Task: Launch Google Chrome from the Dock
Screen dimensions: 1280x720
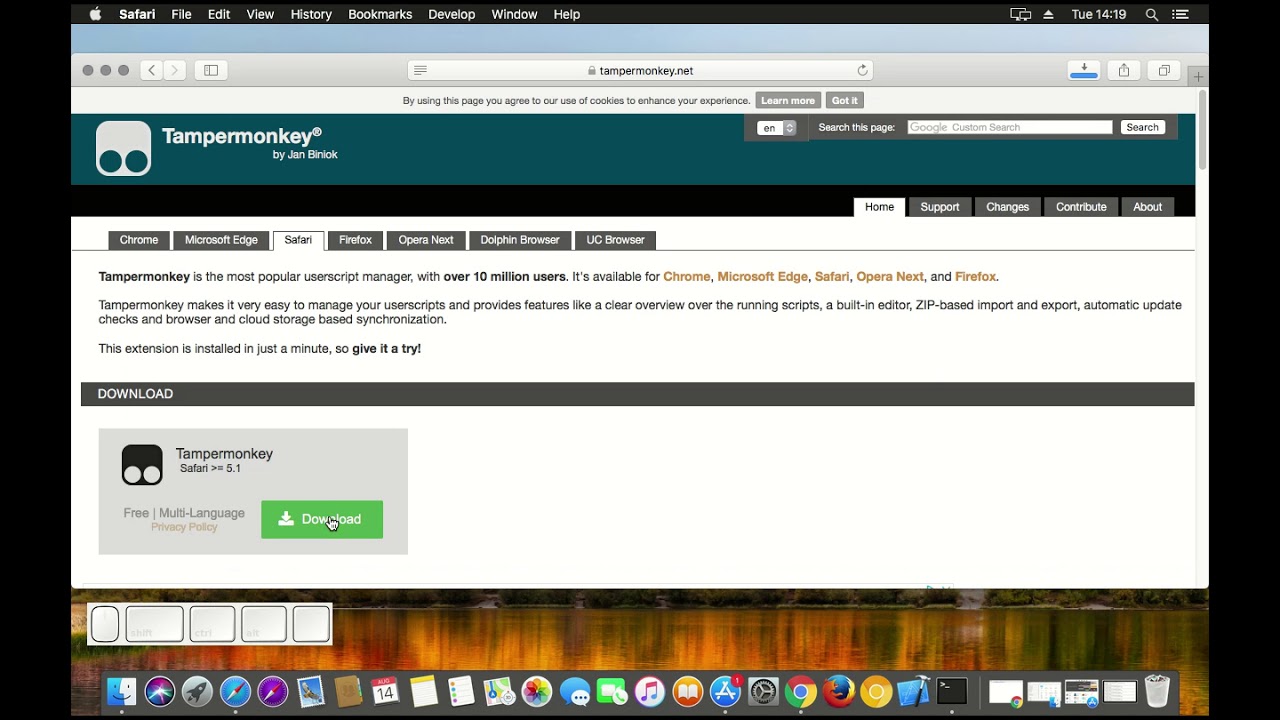Action: (800, 691)
